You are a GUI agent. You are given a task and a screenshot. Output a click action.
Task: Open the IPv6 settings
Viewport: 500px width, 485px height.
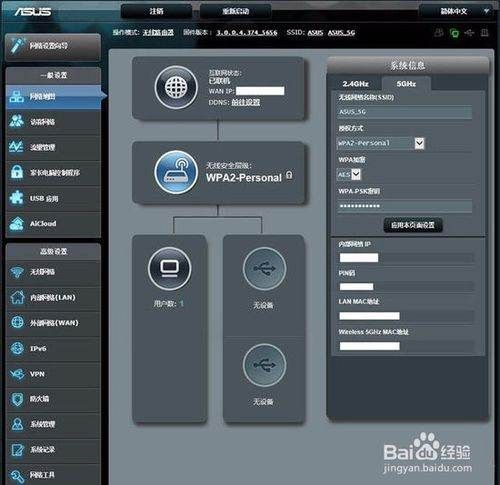53,348
